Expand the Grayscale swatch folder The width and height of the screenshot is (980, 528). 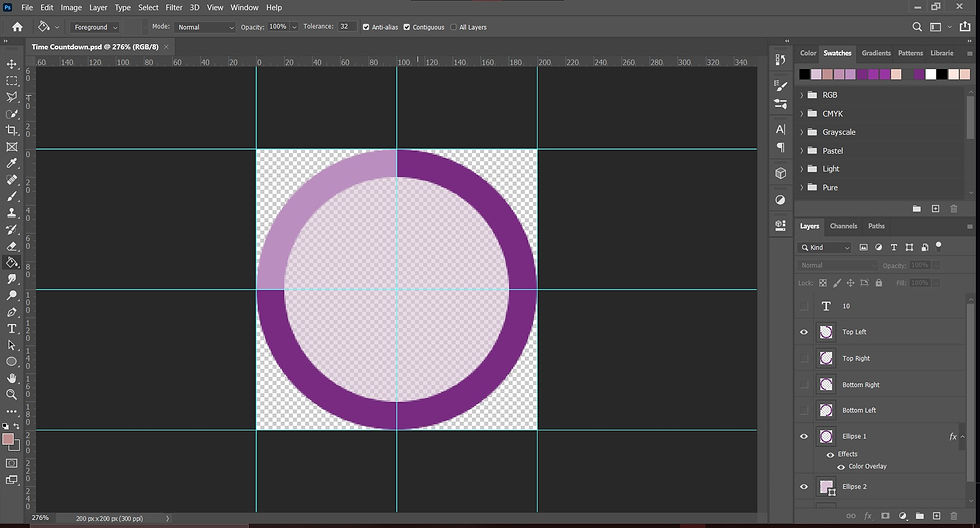[x=802, y=132]
